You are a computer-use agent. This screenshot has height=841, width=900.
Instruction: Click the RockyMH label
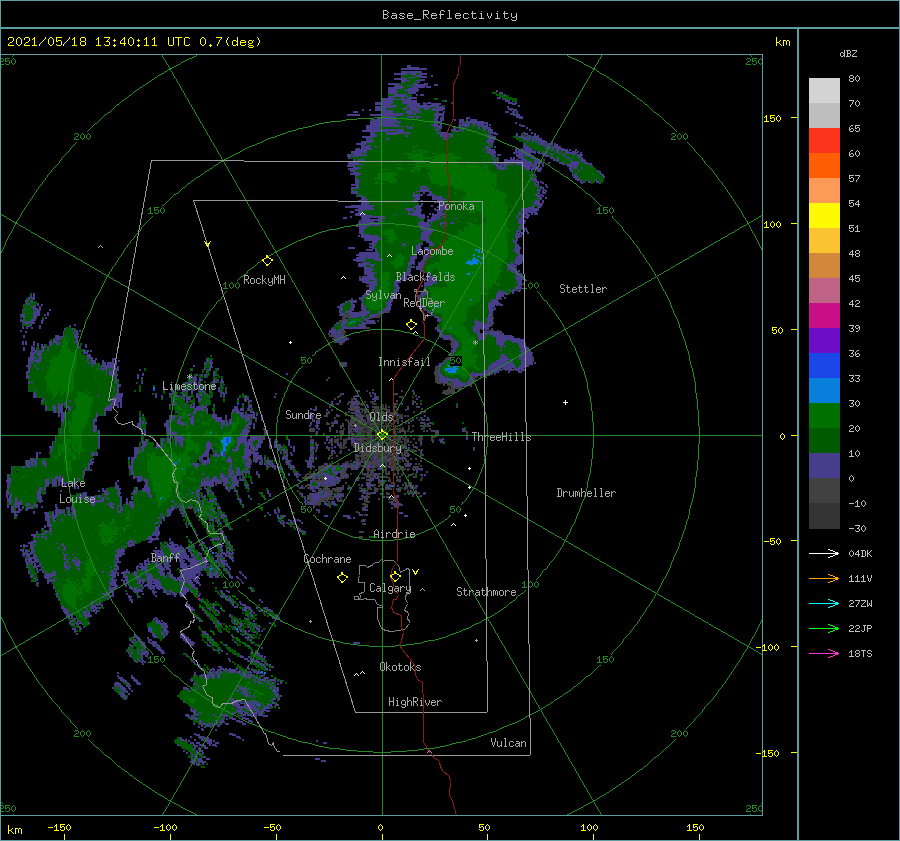click(x=264, y=280)
